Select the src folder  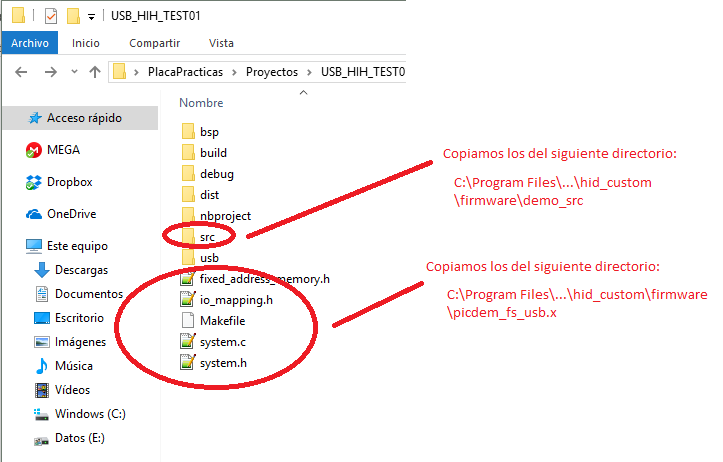(x=207, y=237)
